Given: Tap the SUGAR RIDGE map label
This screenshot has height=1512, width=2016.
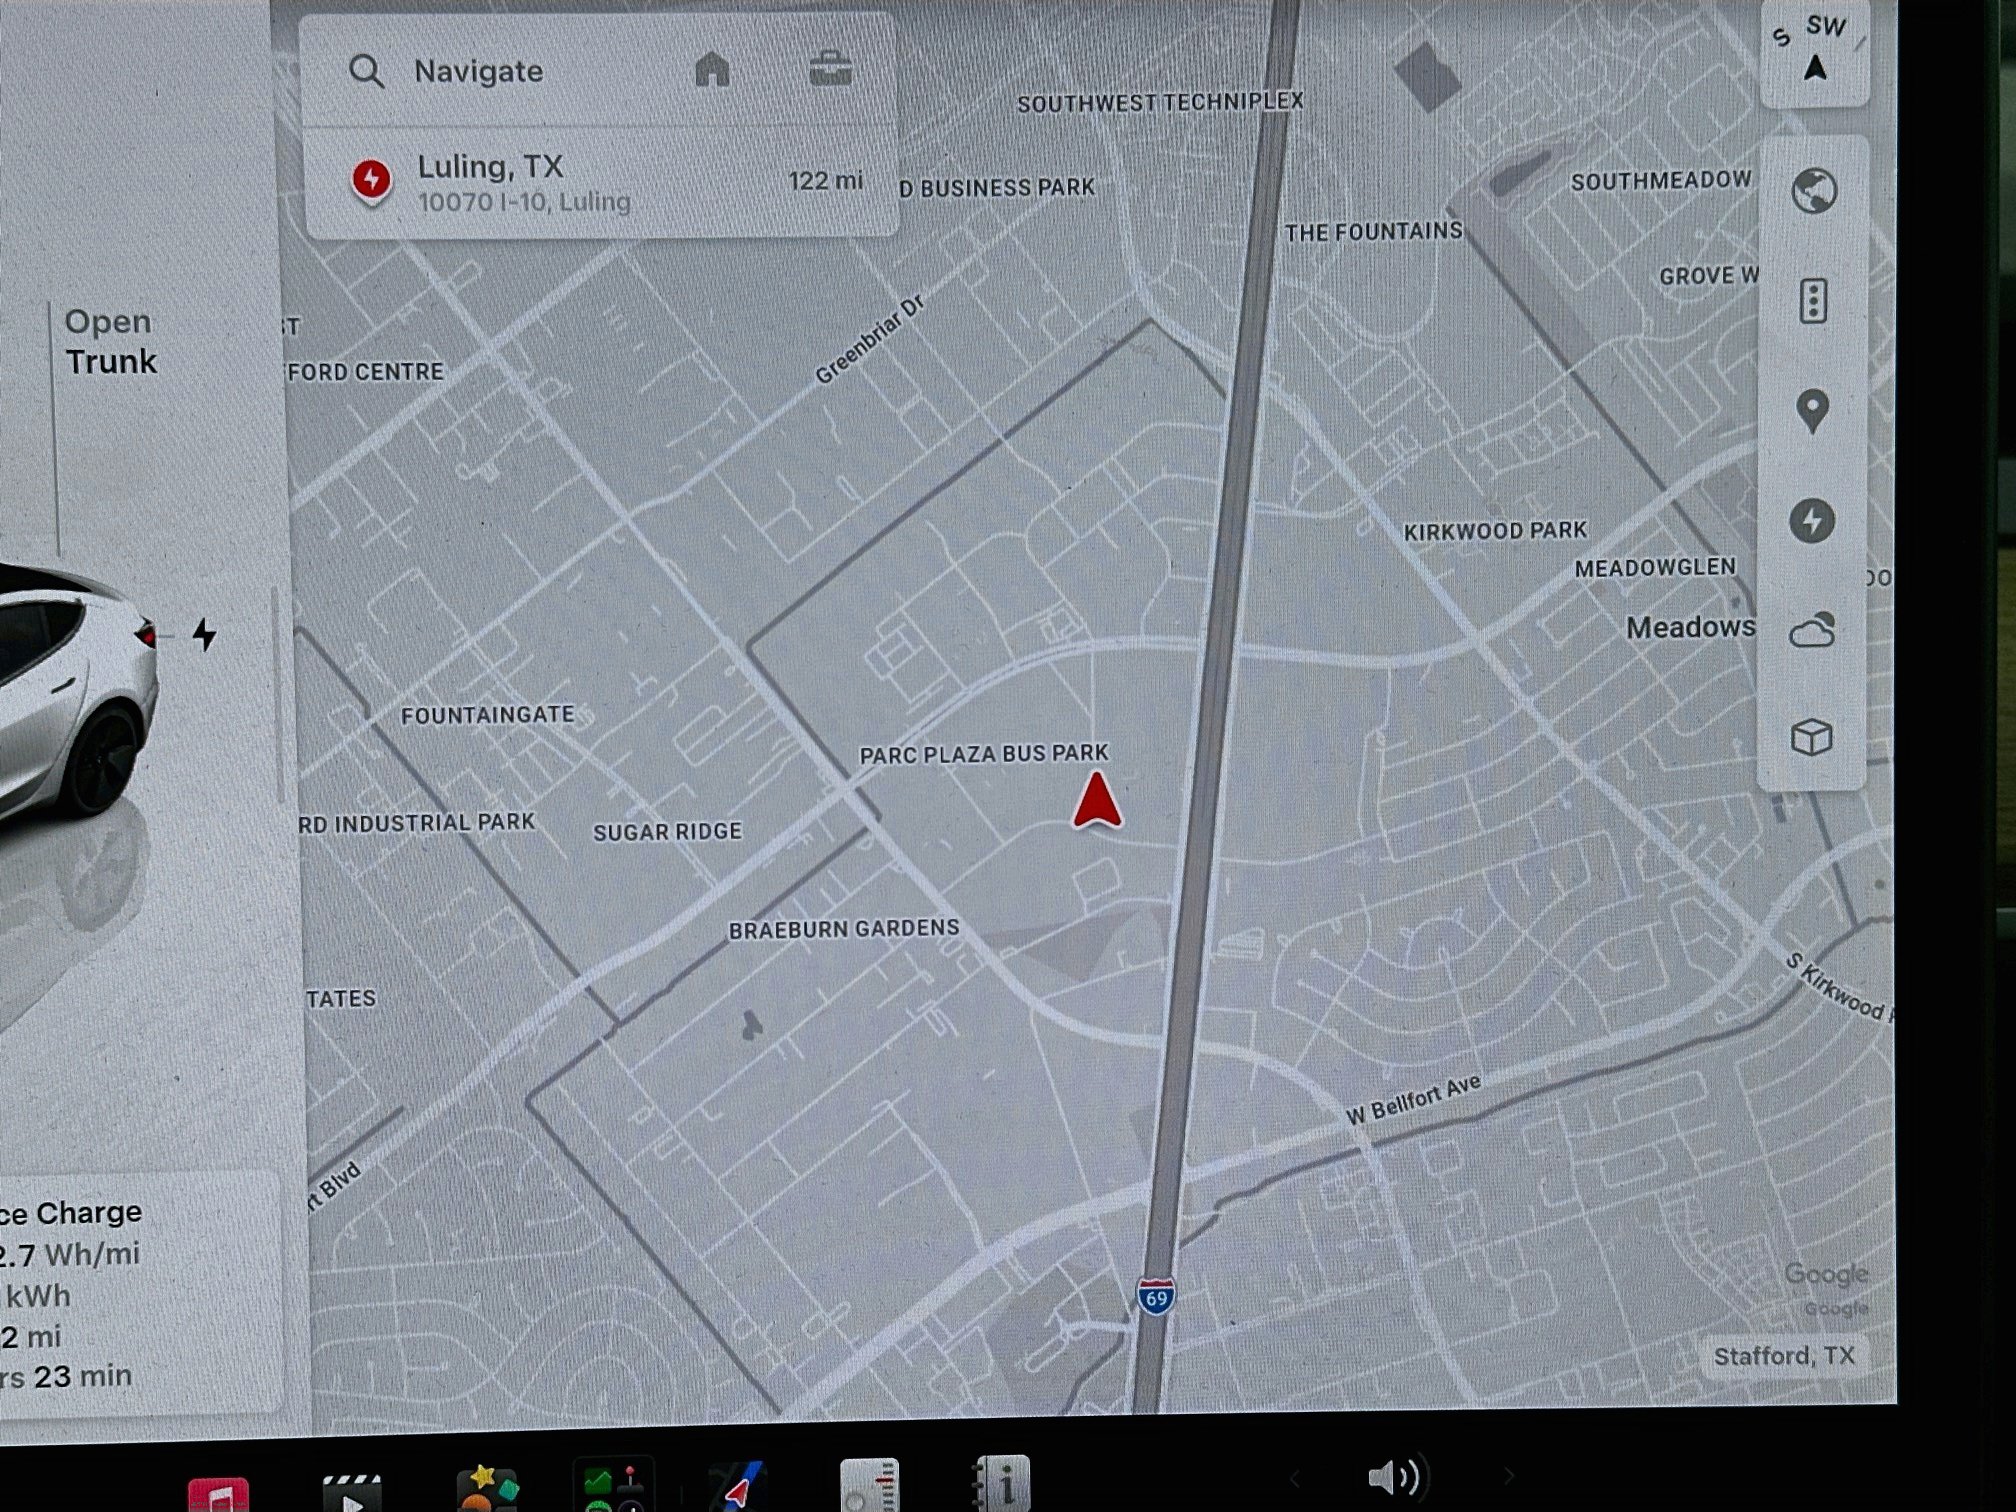Looking at the screenshot, I should [x=667, y=832].
